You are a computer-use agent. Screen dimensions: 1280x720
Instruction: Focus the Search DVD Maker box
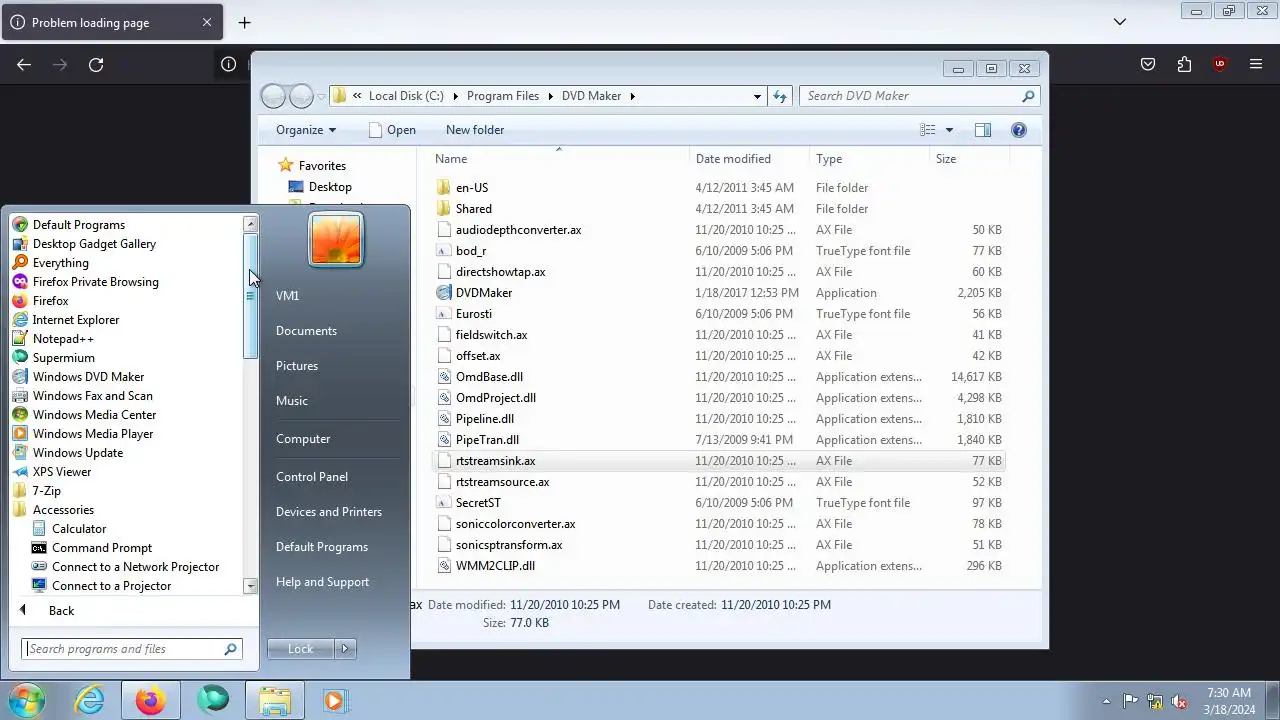(x=919, y=96)
